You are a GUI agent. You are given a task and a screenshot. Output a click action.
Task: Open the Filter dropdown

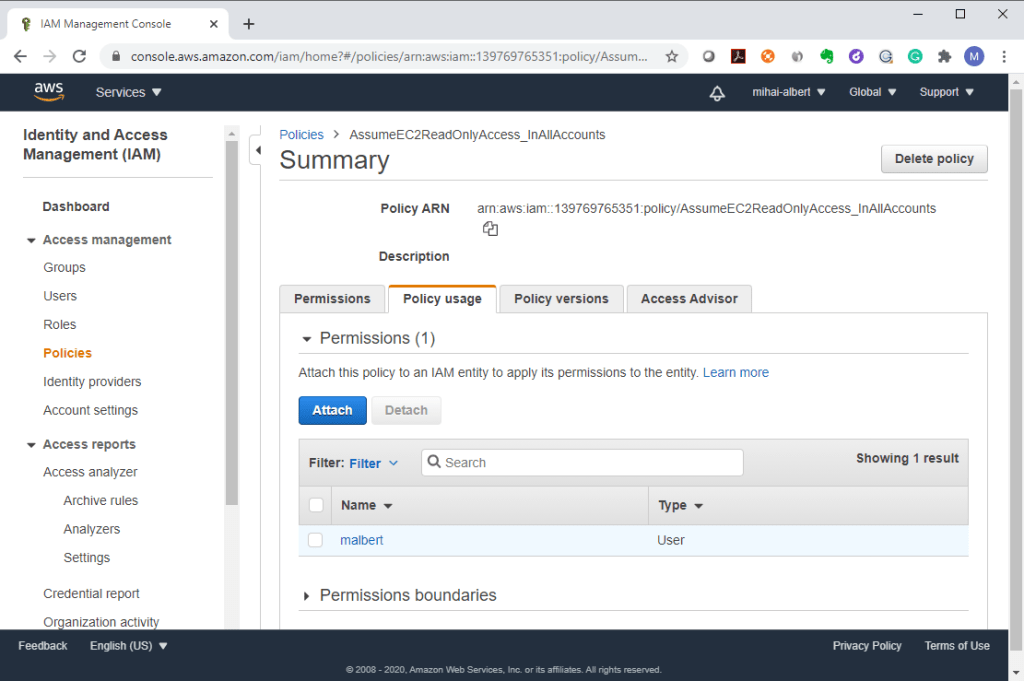coord(373,463)
